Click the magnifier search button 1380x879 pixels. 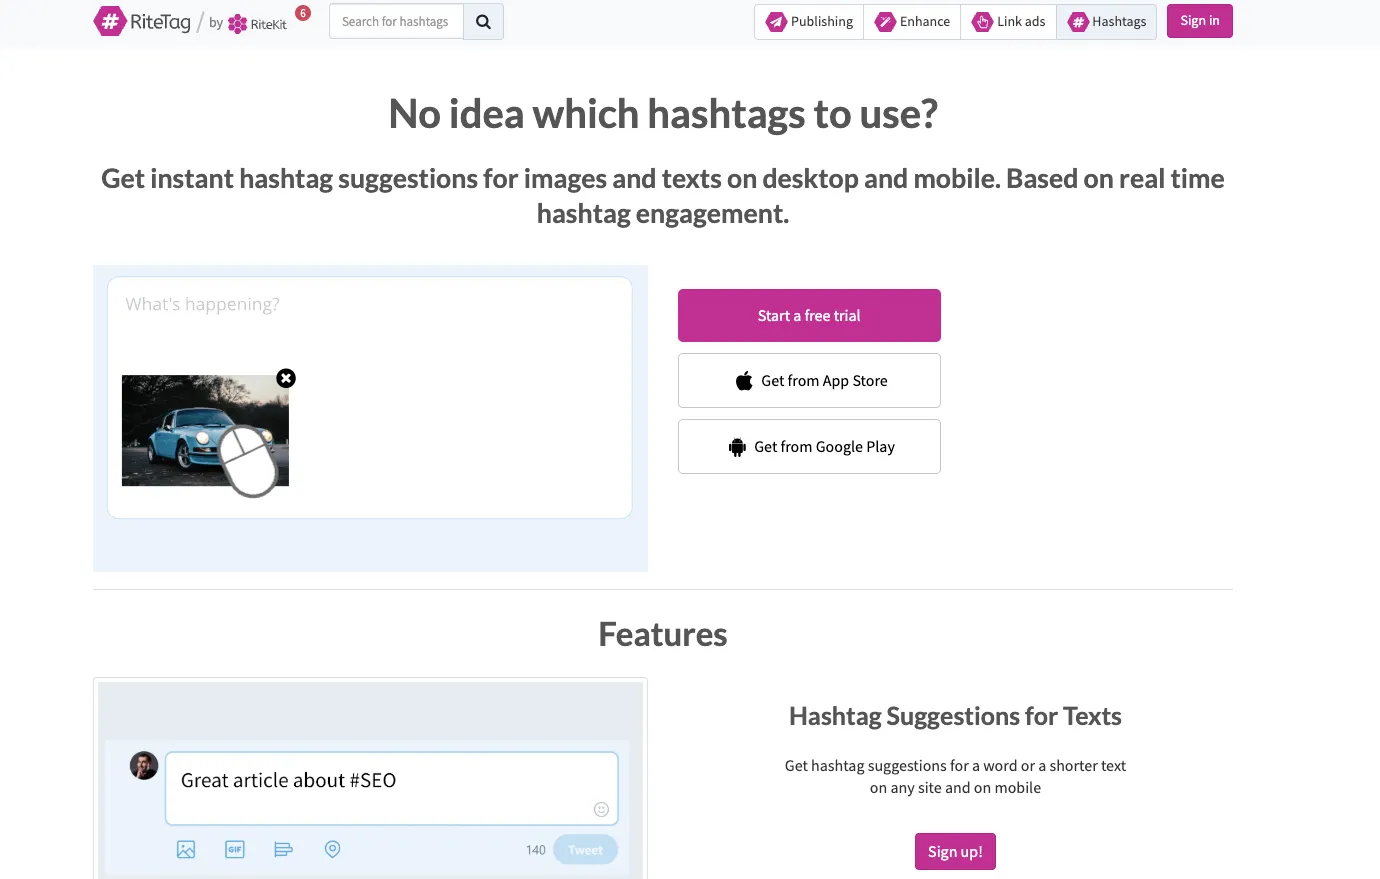click(x=483, y=22)
